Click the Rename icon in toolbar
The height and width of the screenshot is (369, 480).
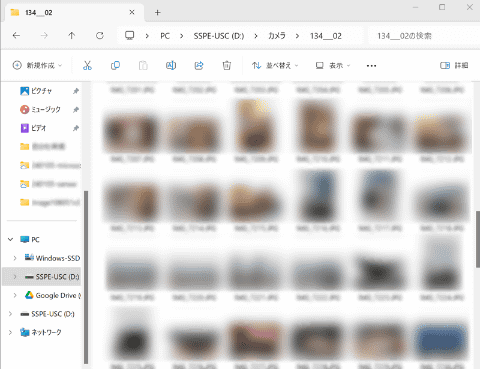(171, 65)
